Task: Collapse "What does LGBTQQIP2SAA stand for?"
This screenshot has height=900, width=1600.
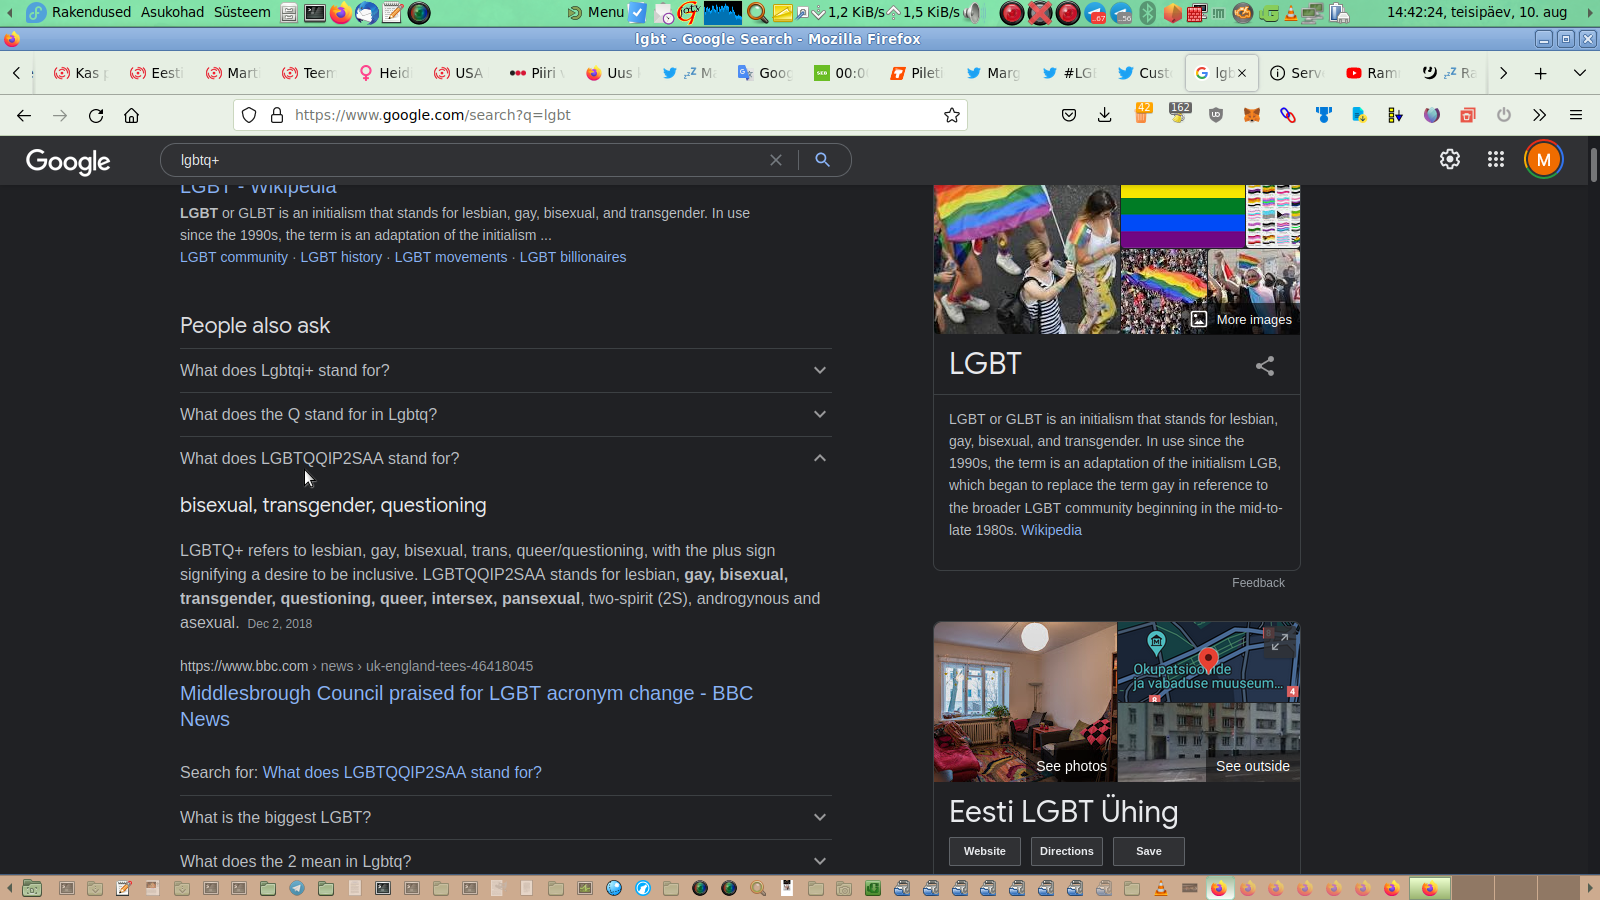Action: point(506,458)
